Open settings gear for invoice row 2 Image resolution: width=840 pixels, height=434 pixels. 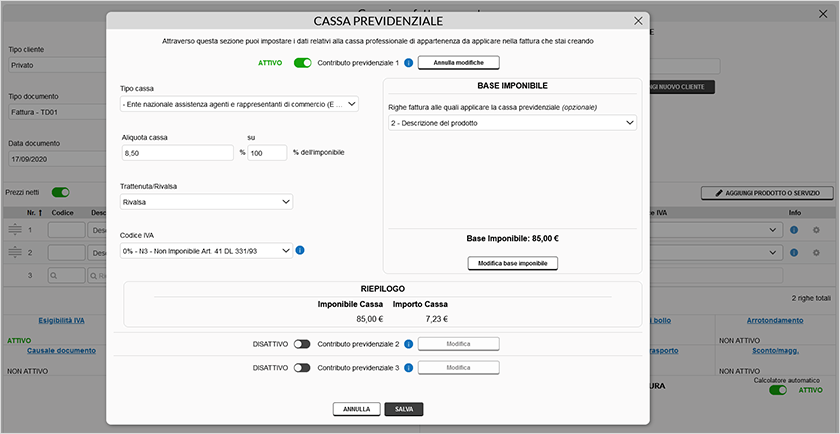(816, 252)
